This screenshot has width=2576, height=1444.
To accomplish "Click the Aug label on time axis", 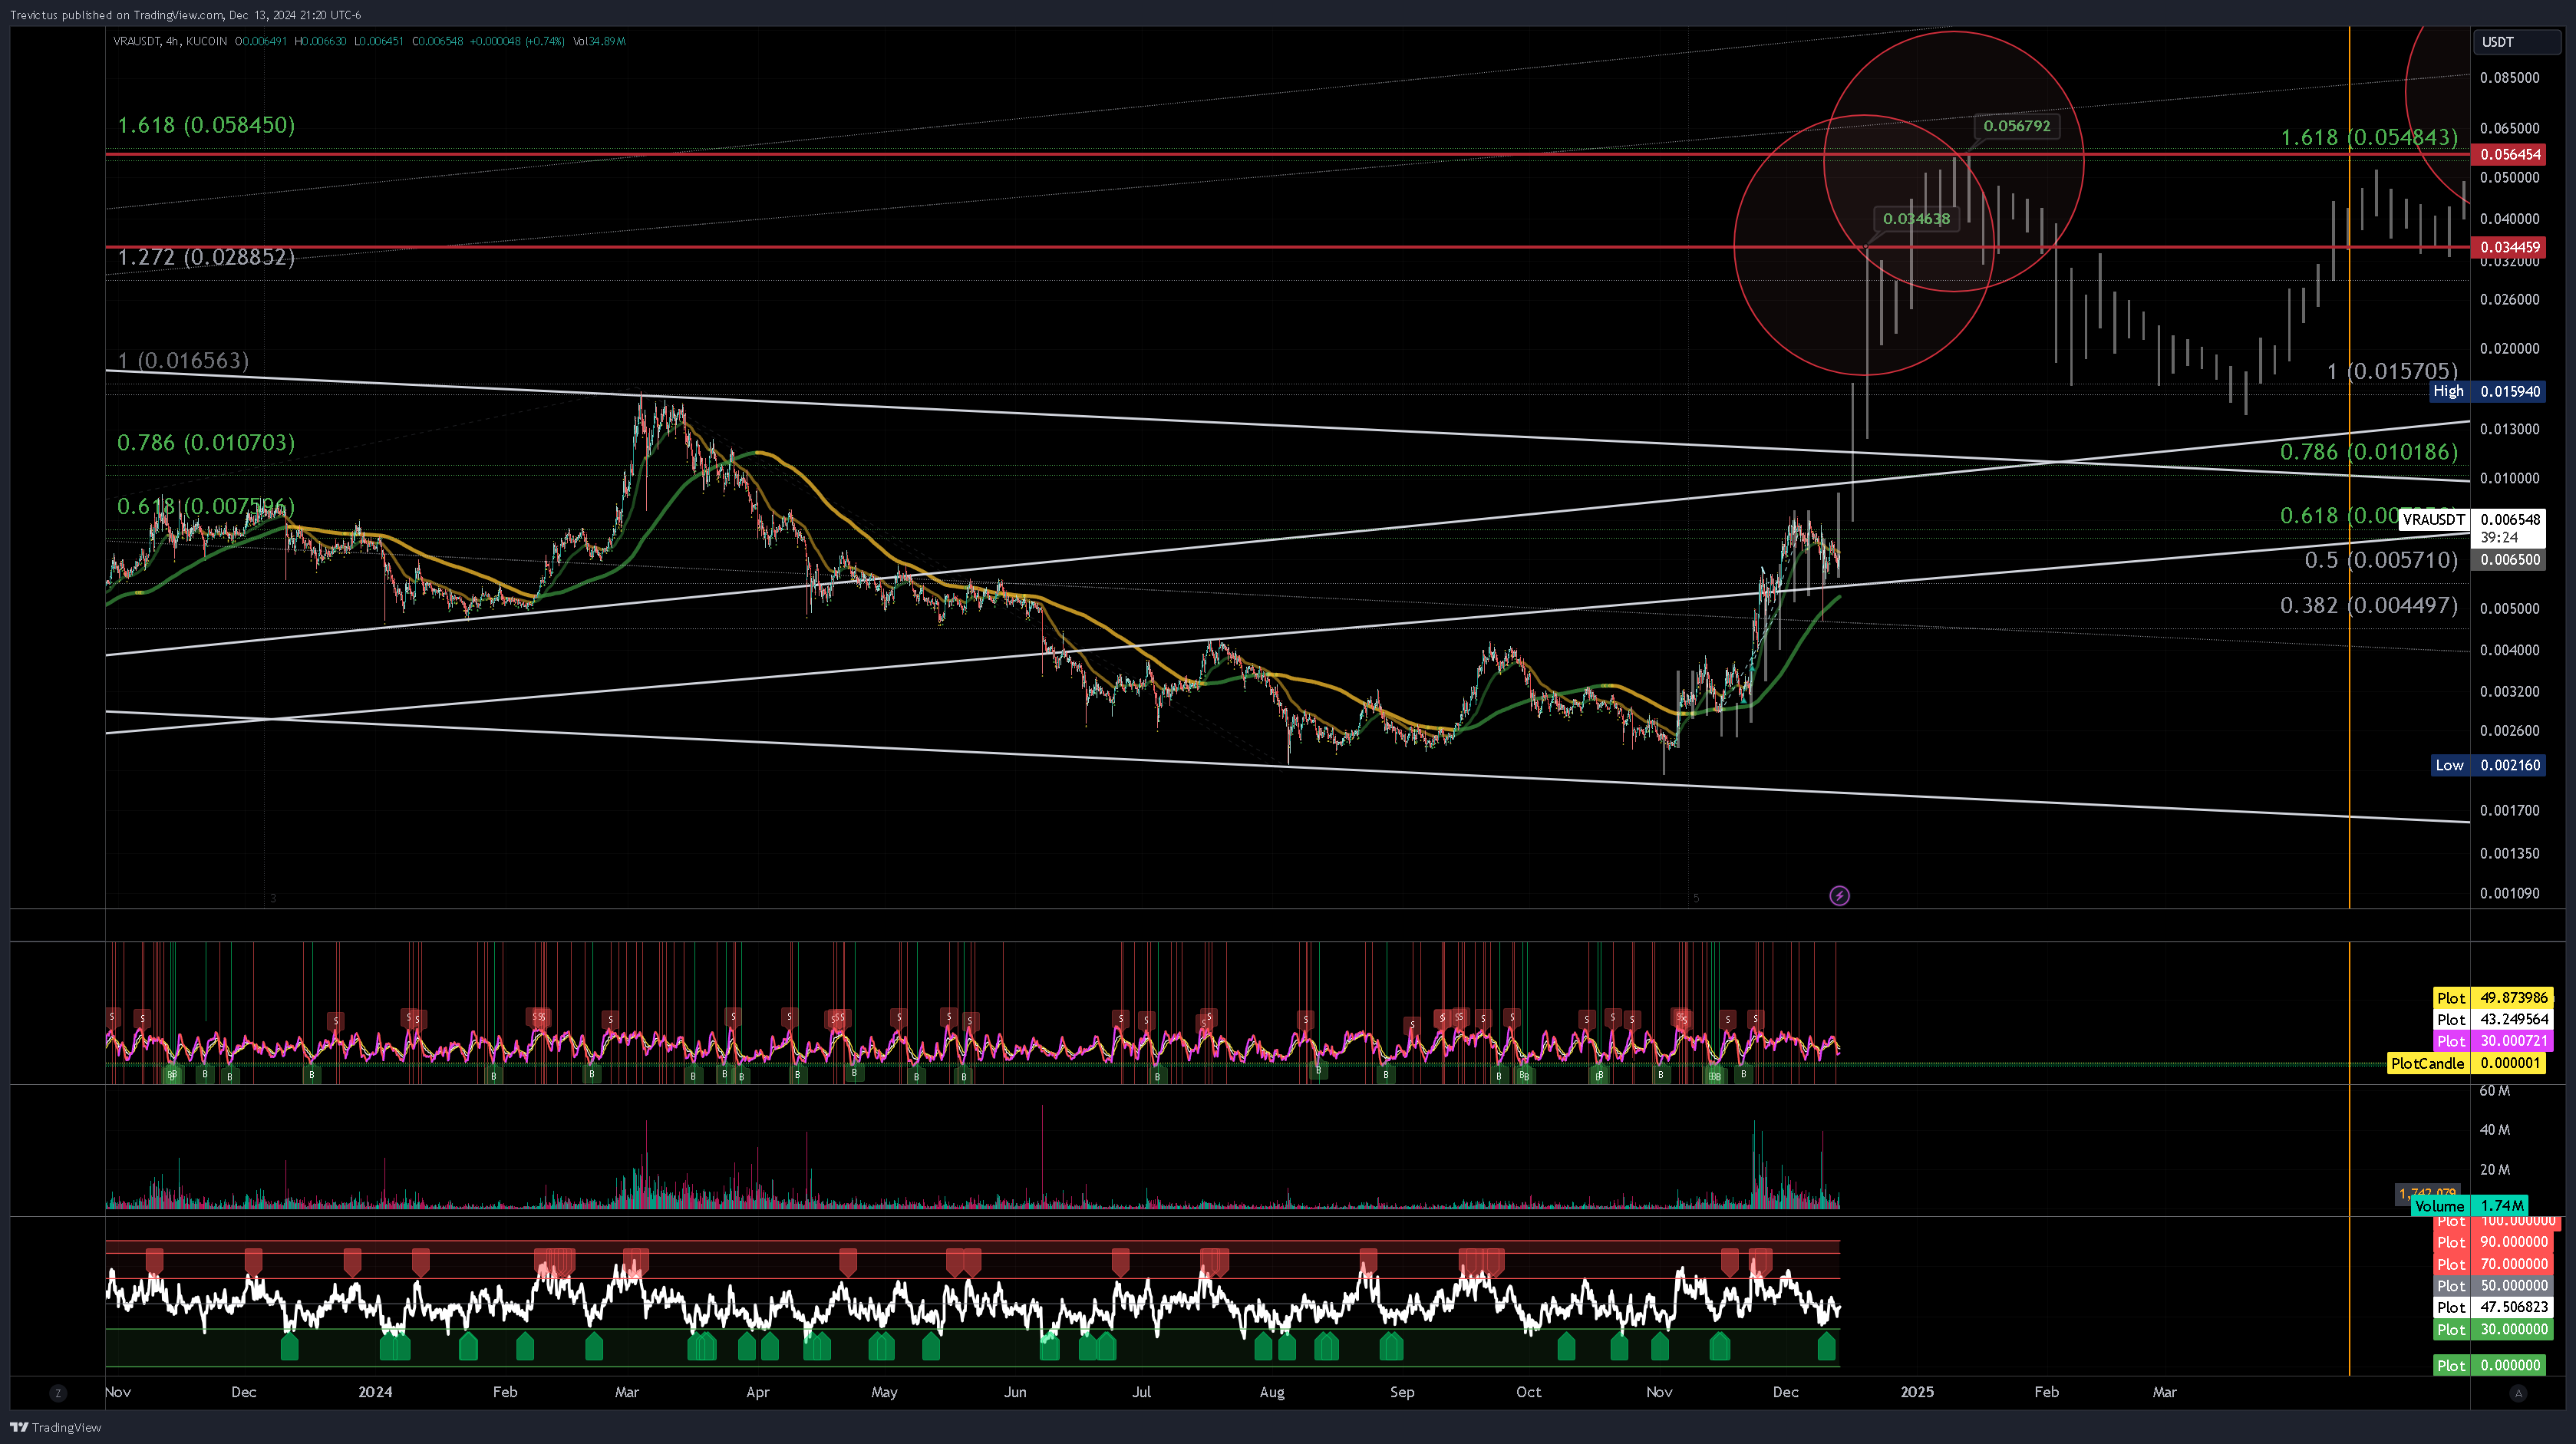I will [x=1272, y=1392].
